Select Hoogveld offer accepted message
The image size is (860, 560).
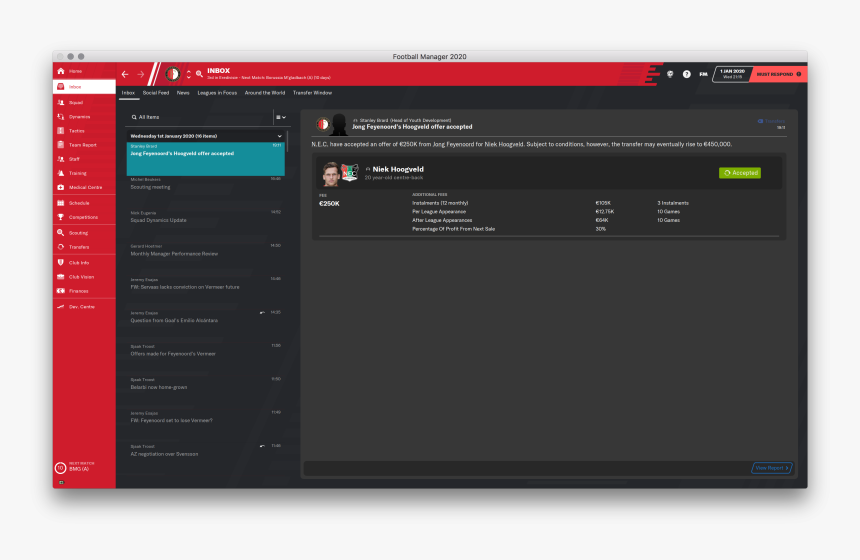[206, 159]
